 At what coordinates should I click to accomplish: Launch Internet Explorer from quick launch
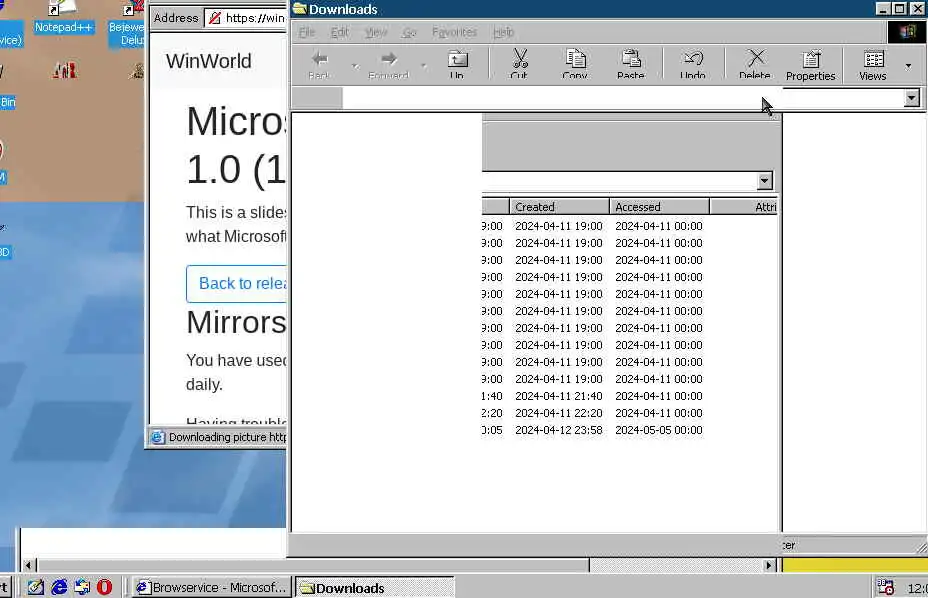point(59,587)
